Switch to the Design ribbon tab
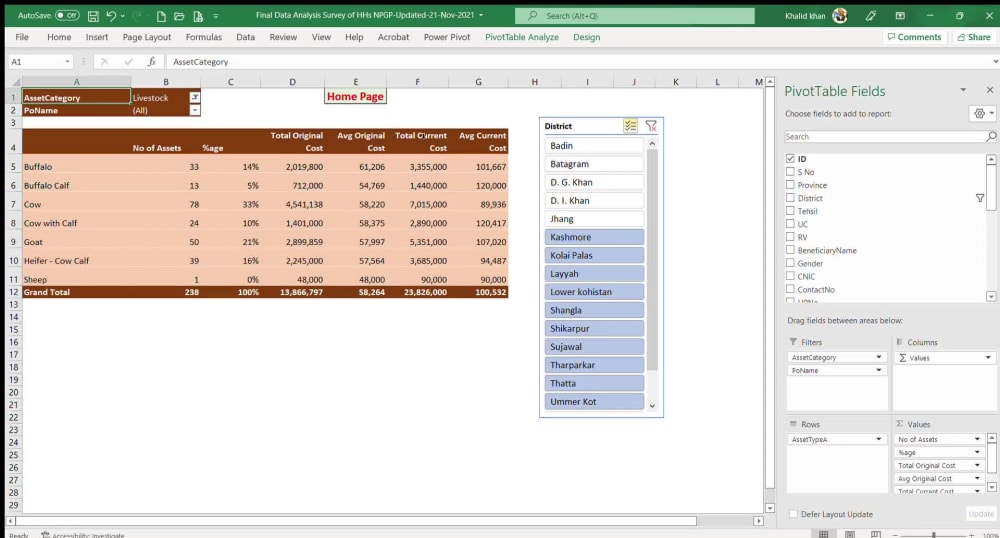Image resolution: width=1000 pixels, height=538 pixels. [x=586, y=37]
